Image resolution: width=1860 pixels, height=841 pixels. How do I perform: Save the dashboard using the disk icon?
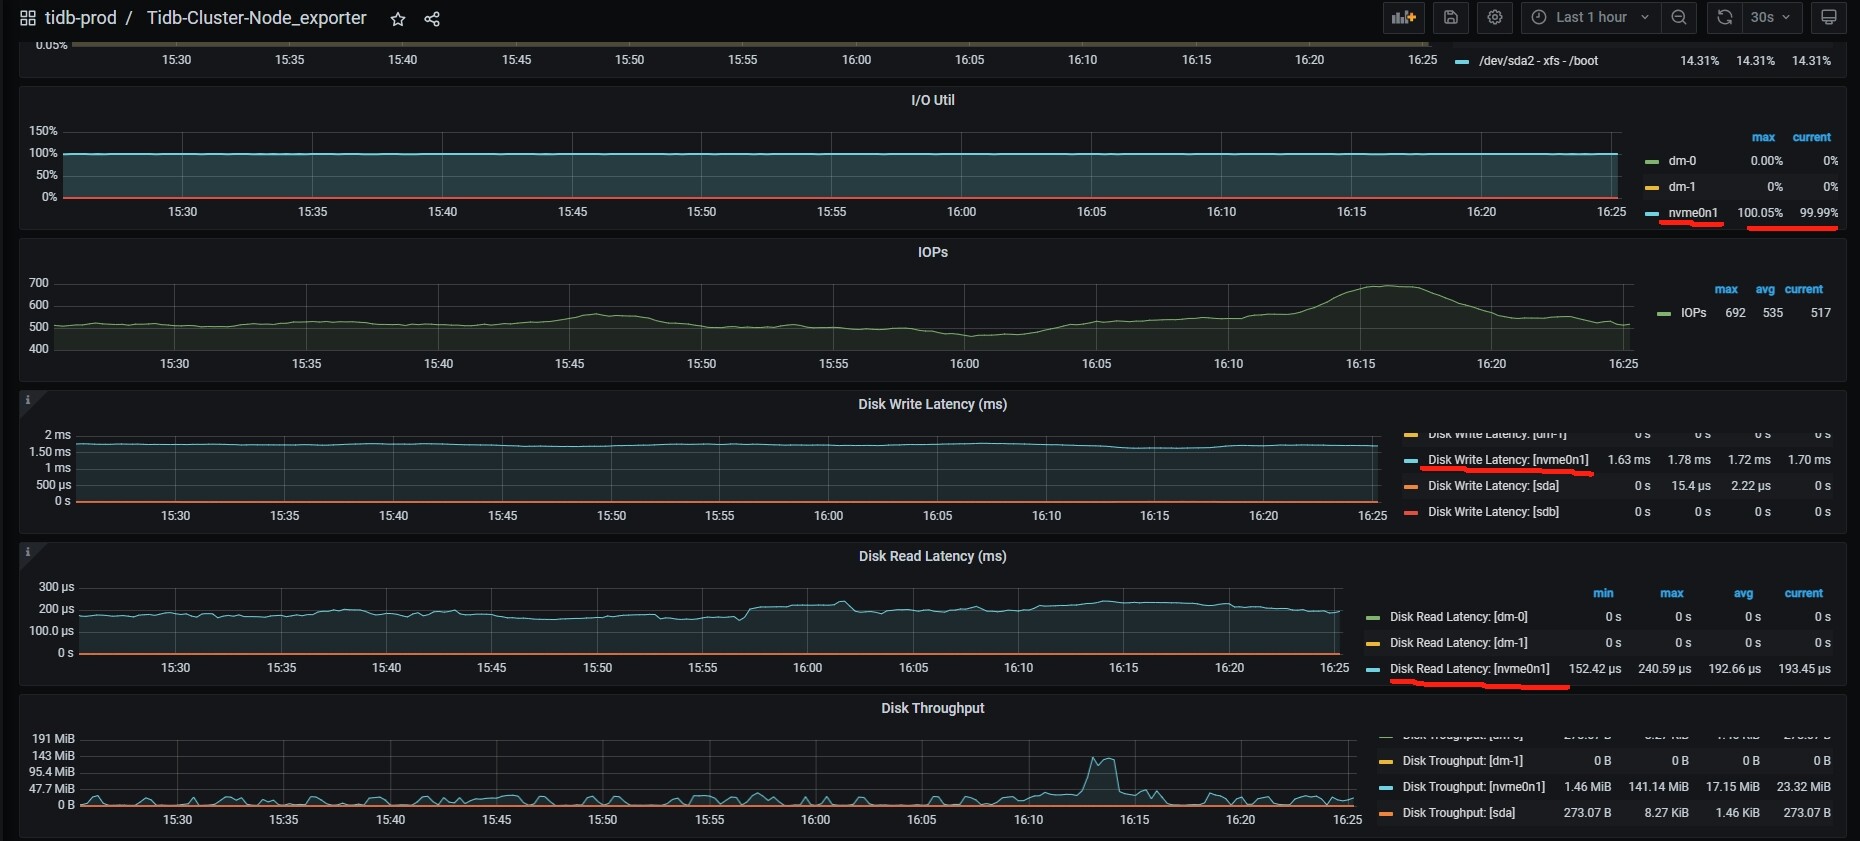pyautogui.click(x=1451, y=17)
